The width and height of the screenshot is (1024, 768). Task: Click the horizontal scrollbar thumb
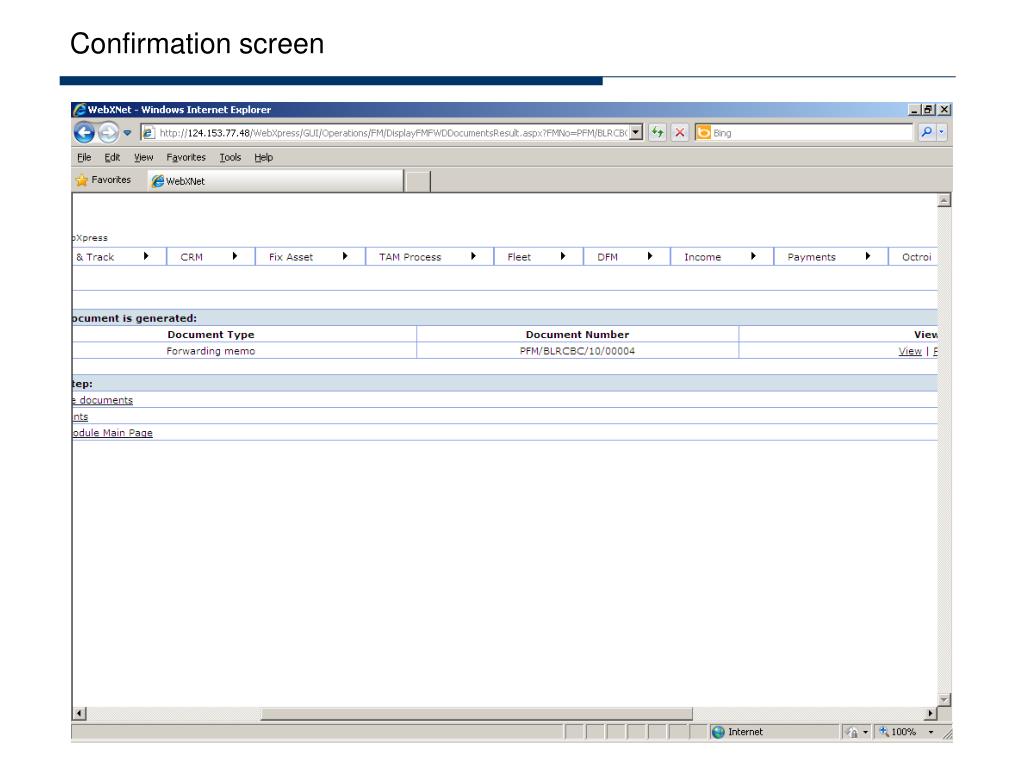(x=476, y=713)
